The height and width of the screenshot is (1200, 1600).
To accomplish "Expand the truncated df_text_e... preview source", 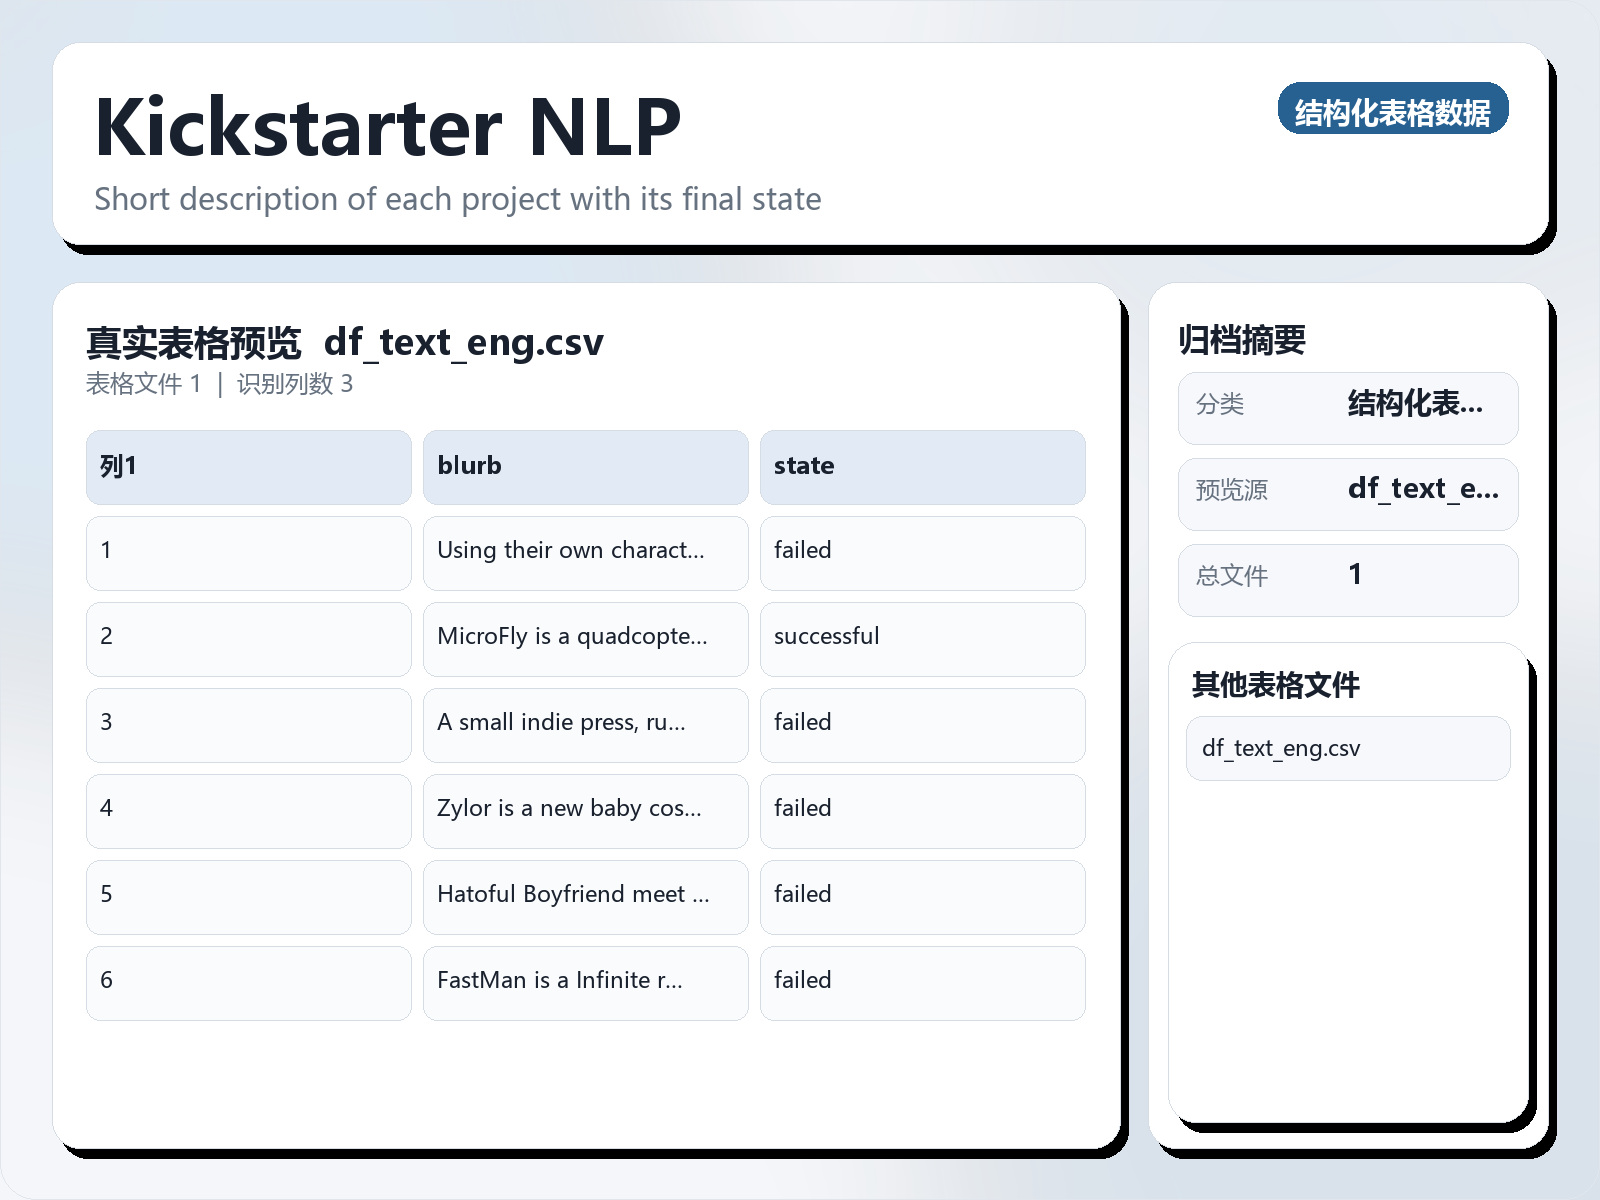I will 1424,491.
